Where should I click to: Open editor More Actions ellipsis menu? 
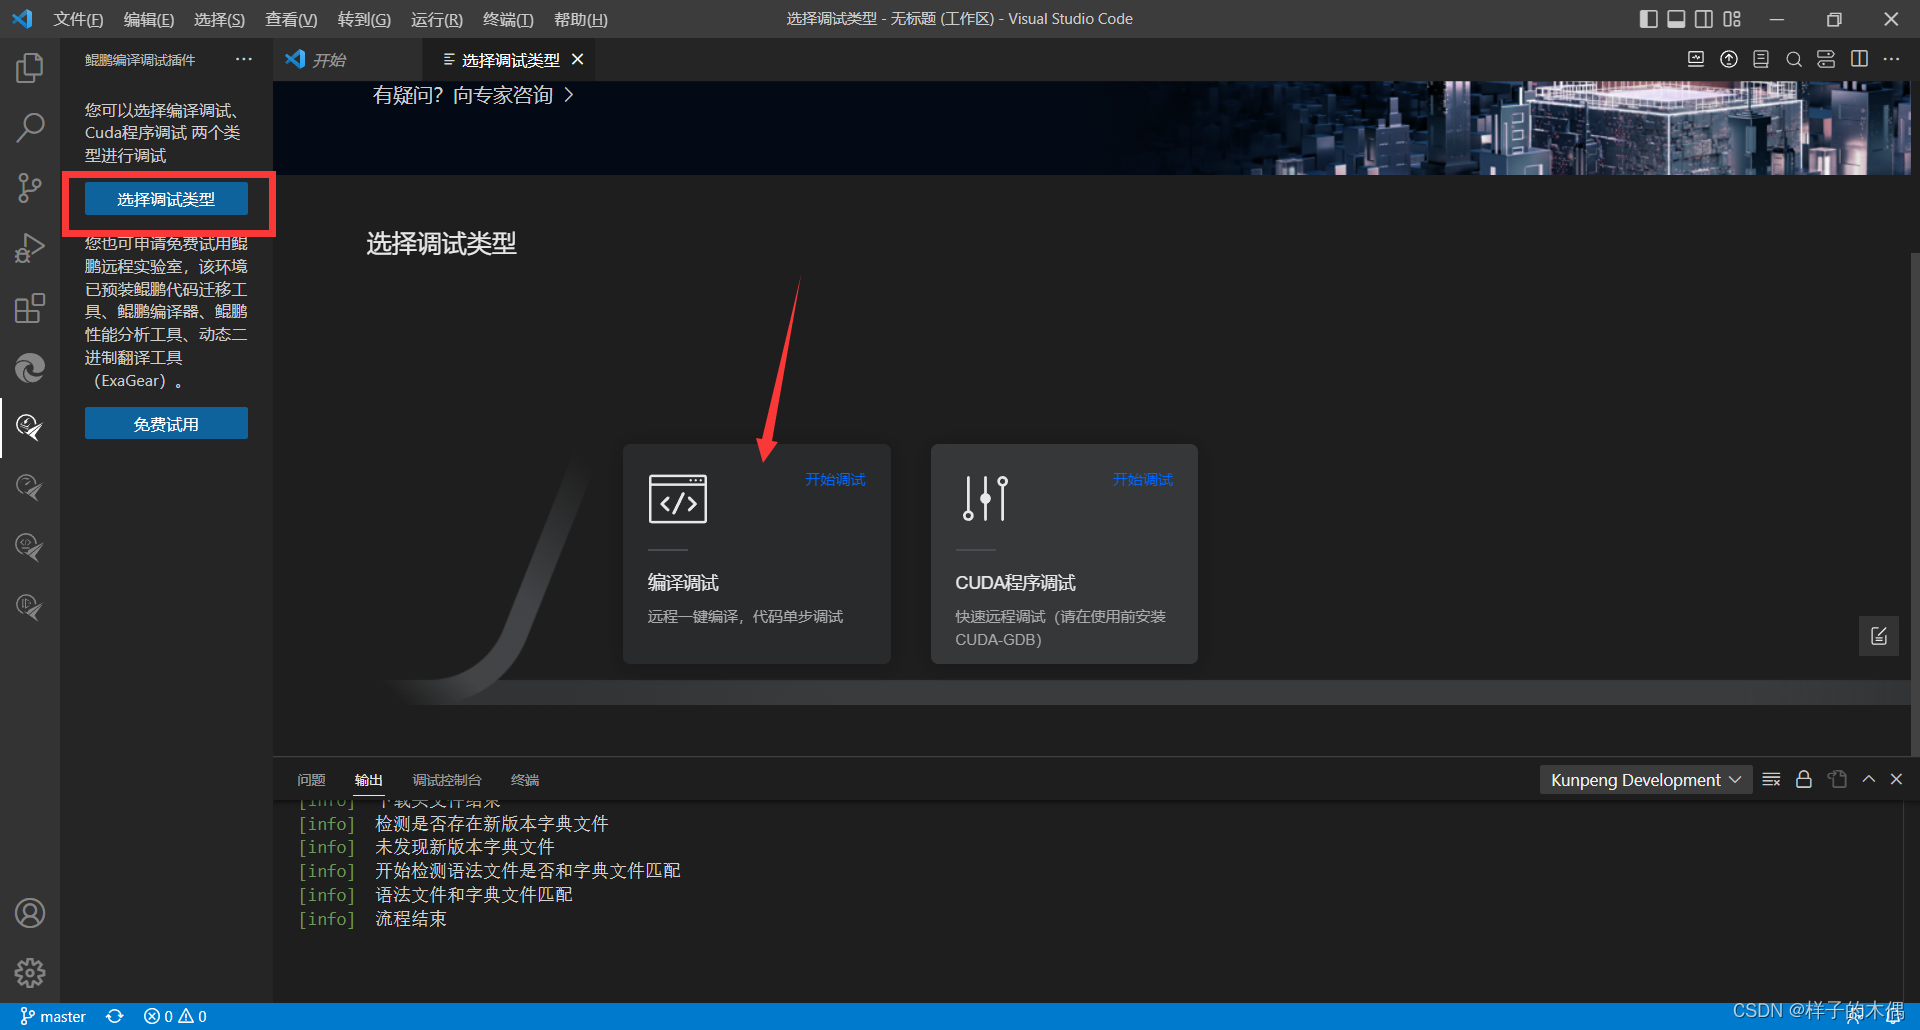1891,60
